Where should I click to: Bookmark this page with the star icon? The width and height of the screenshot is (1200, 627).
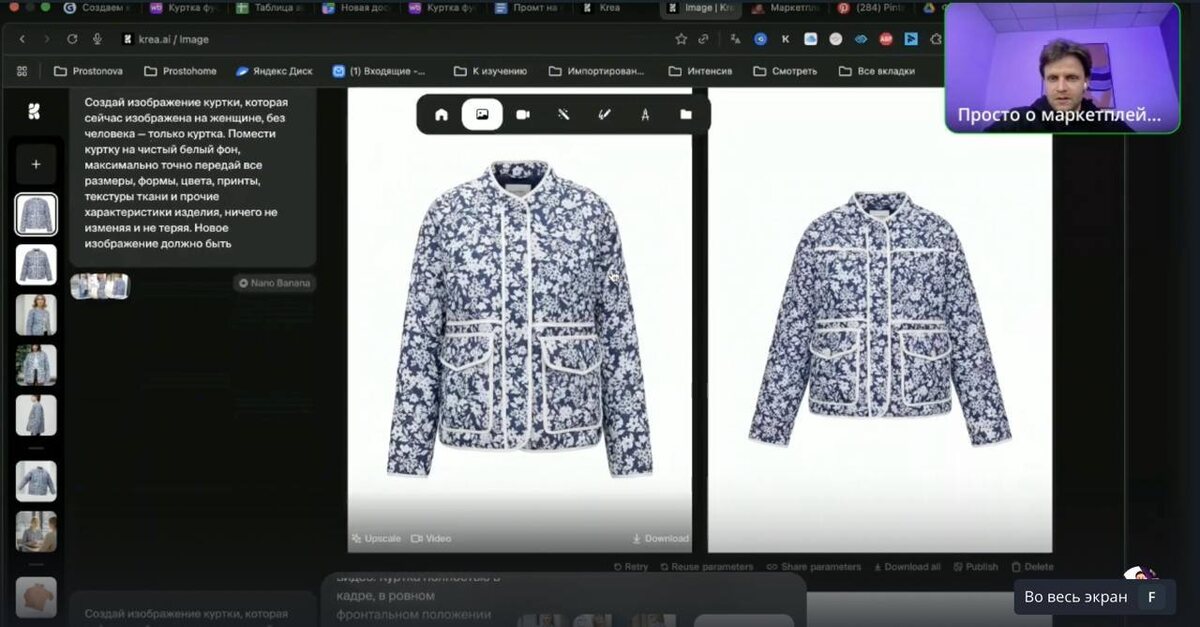pos(681,39)
